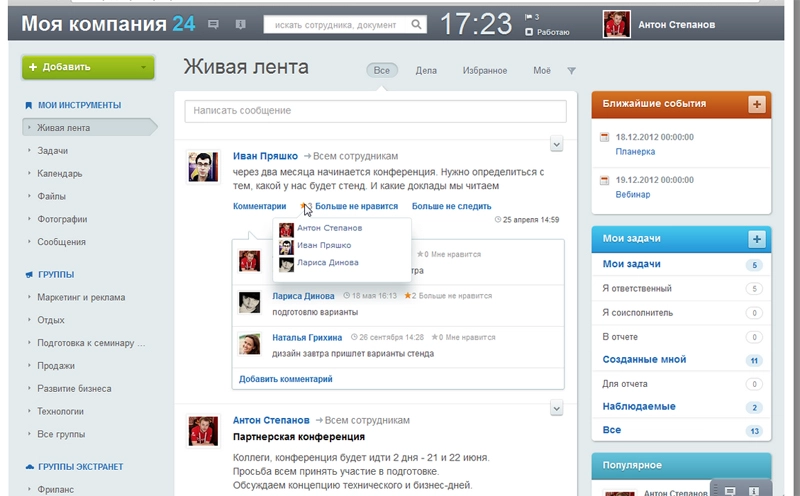Open calendar icon for Вебинар event

click(x=605, y=180)
